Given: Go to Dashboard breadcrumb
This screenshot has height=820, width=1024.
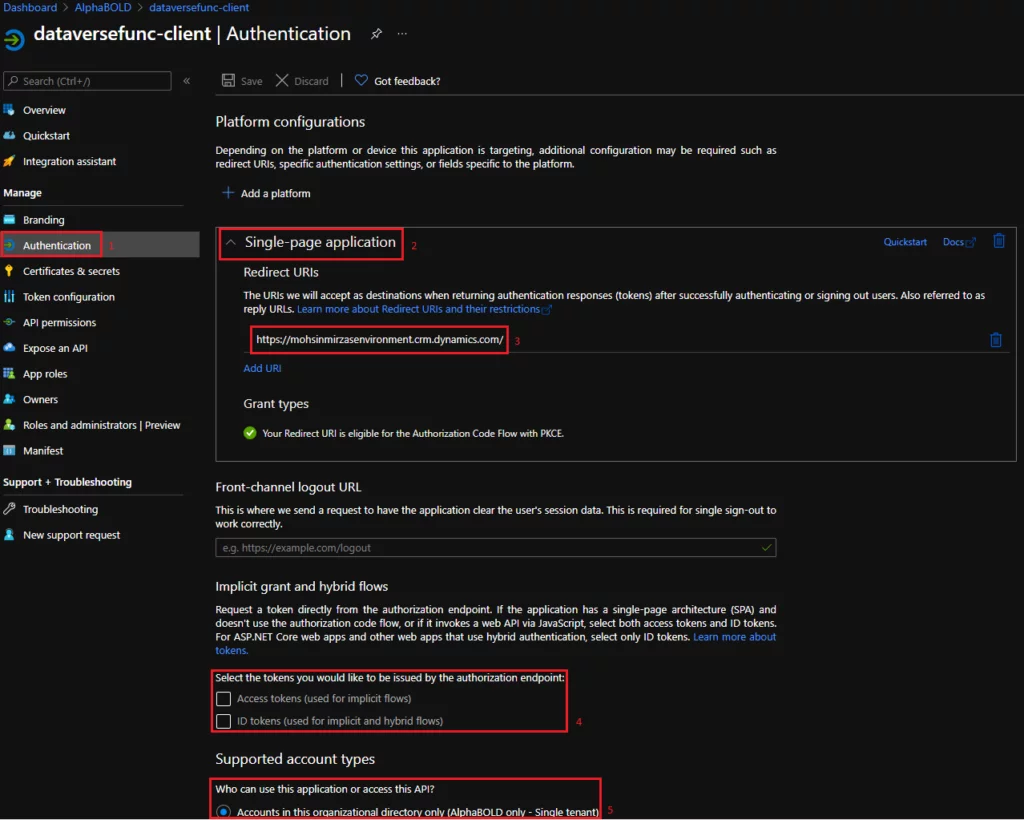Looking at the screenshot, I should click(30, 8).
